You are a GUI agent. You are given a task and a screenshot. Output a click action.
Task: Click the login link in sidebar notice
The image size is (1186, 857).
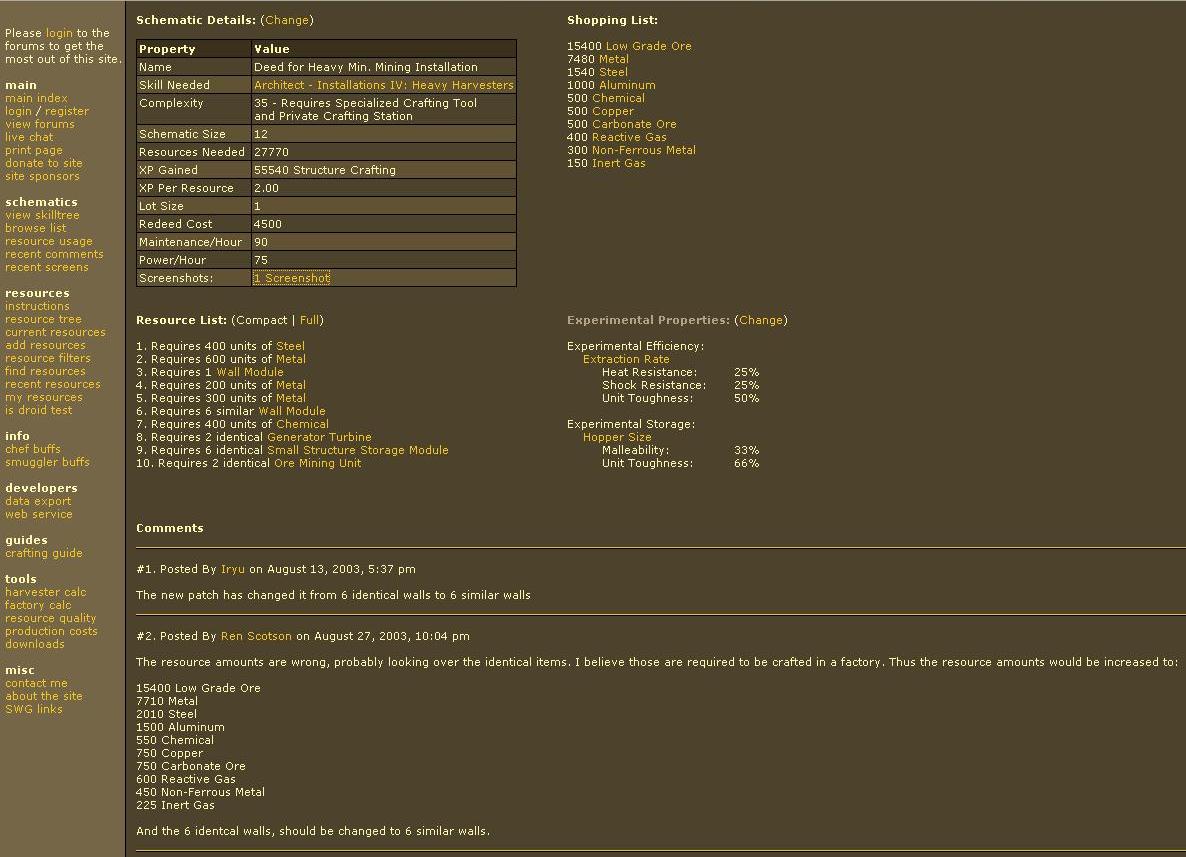click(x=59, y=33)
